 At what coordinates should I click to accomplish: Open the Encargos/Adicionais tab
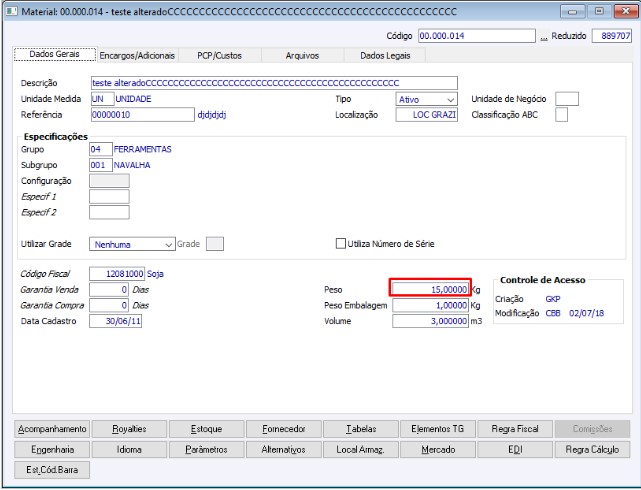pos(137,56)
